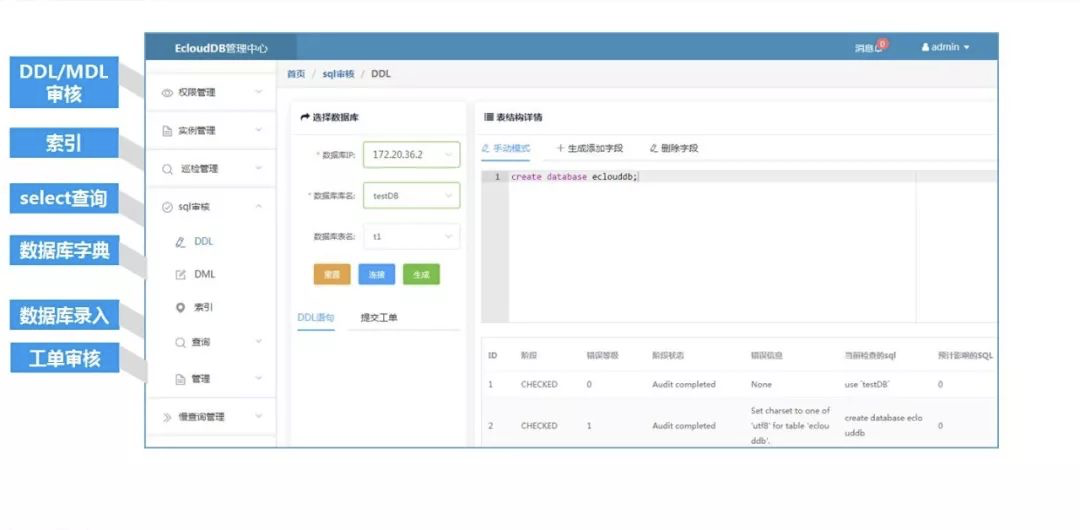
Task: Click the check-circle icon beside sql审核
Action: coord(167,207)
